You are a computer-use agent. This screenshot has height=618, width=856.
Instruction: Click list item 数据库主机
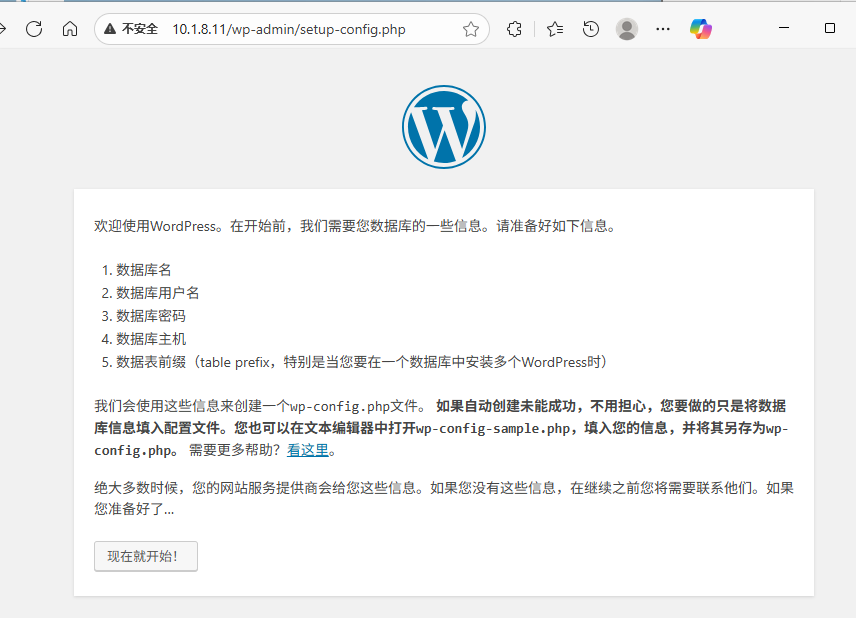coord(151,339)
